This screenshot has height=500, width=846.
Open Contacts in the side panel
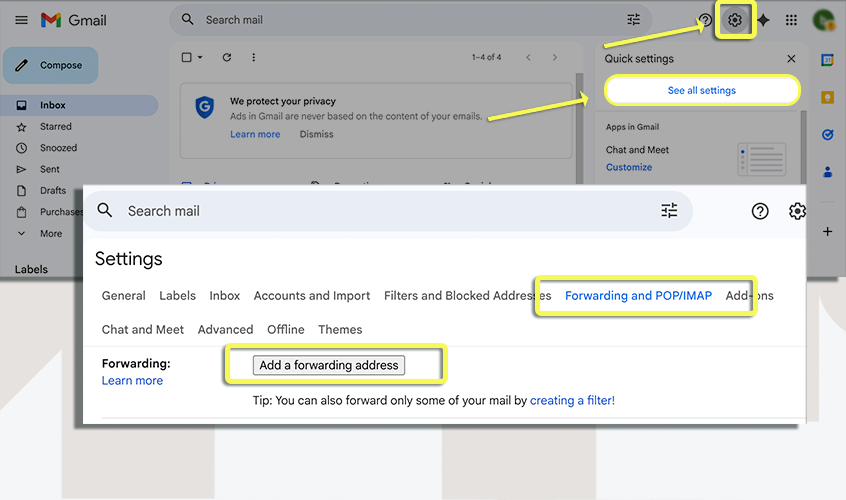tap(827, 171)
